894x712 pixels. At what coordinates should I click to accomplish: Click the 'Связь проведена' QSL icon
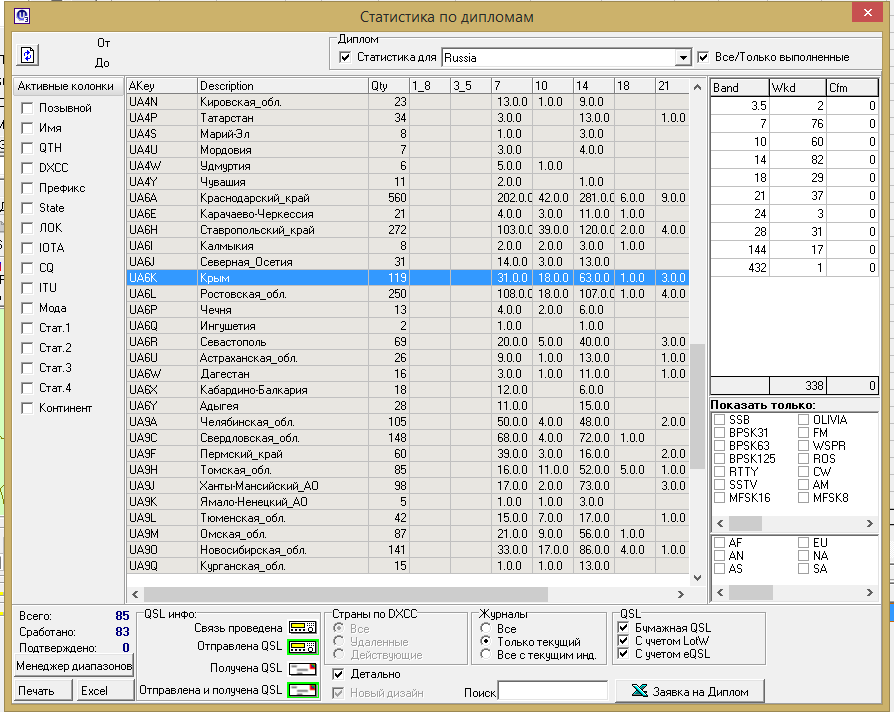302,627
